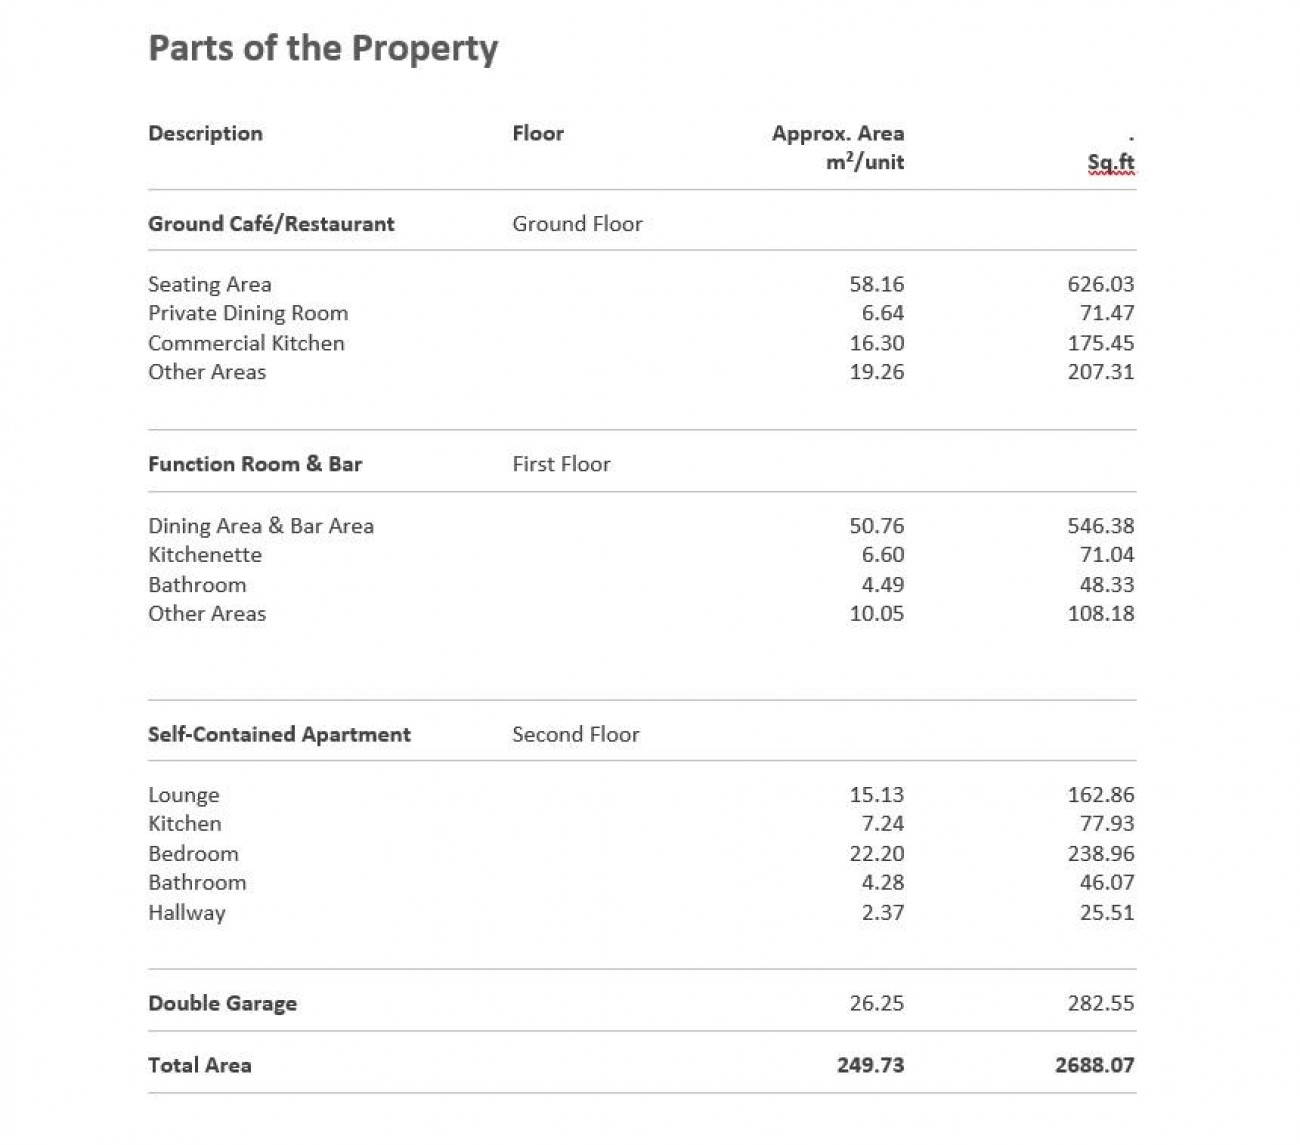Select the Total Area value 249.73

871,1065
